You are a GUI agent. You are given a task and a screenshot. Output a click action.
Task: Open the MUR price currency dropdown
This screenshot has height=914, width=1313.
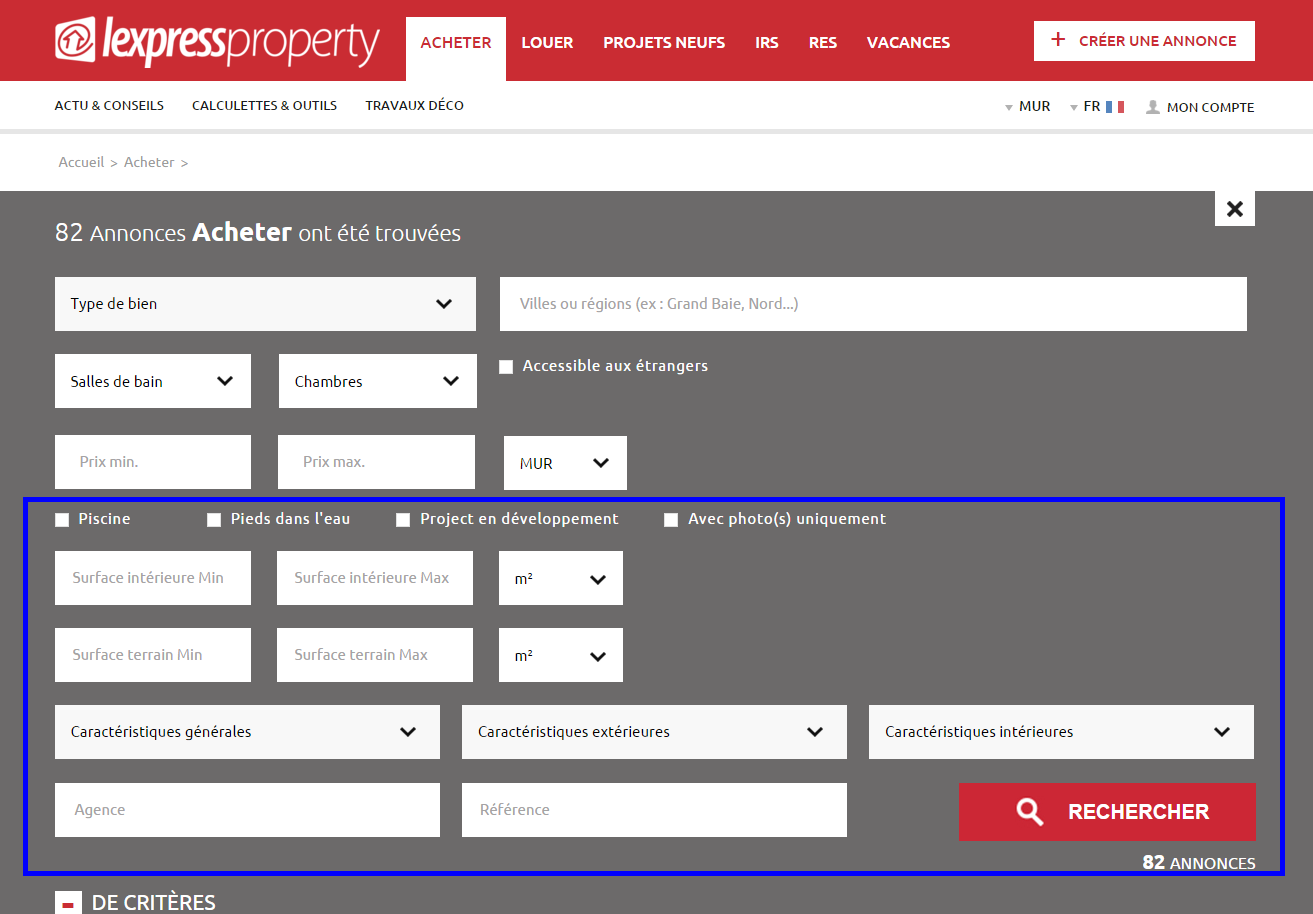pyautogui.click(x=565, y=463)
